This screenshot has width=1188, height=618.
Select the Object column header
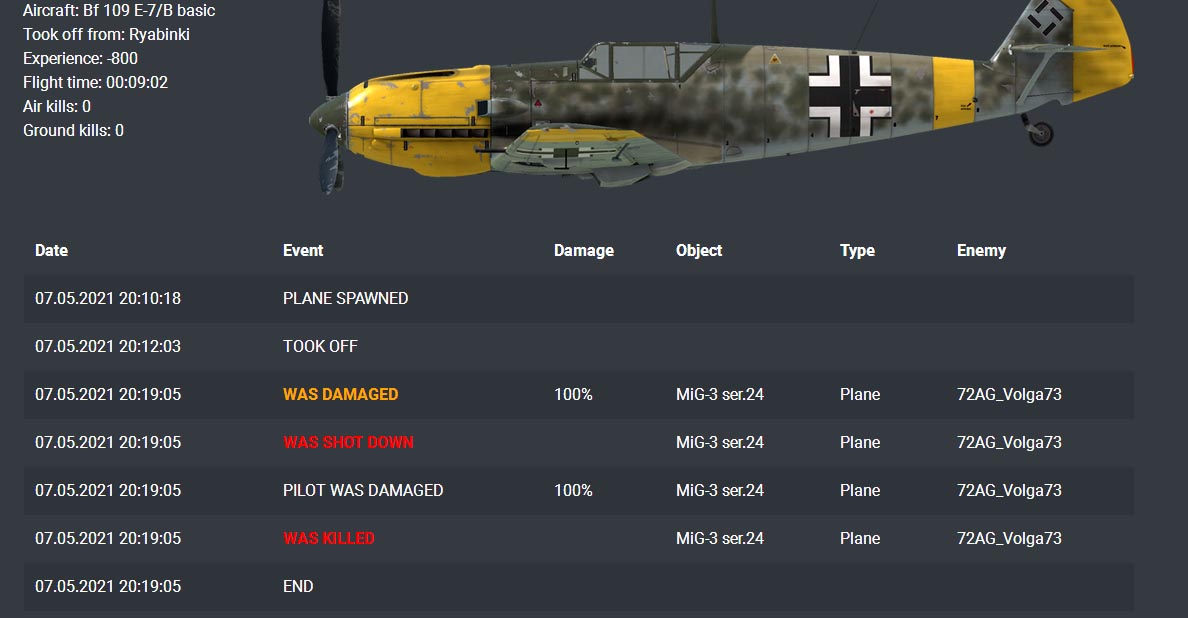699,250
